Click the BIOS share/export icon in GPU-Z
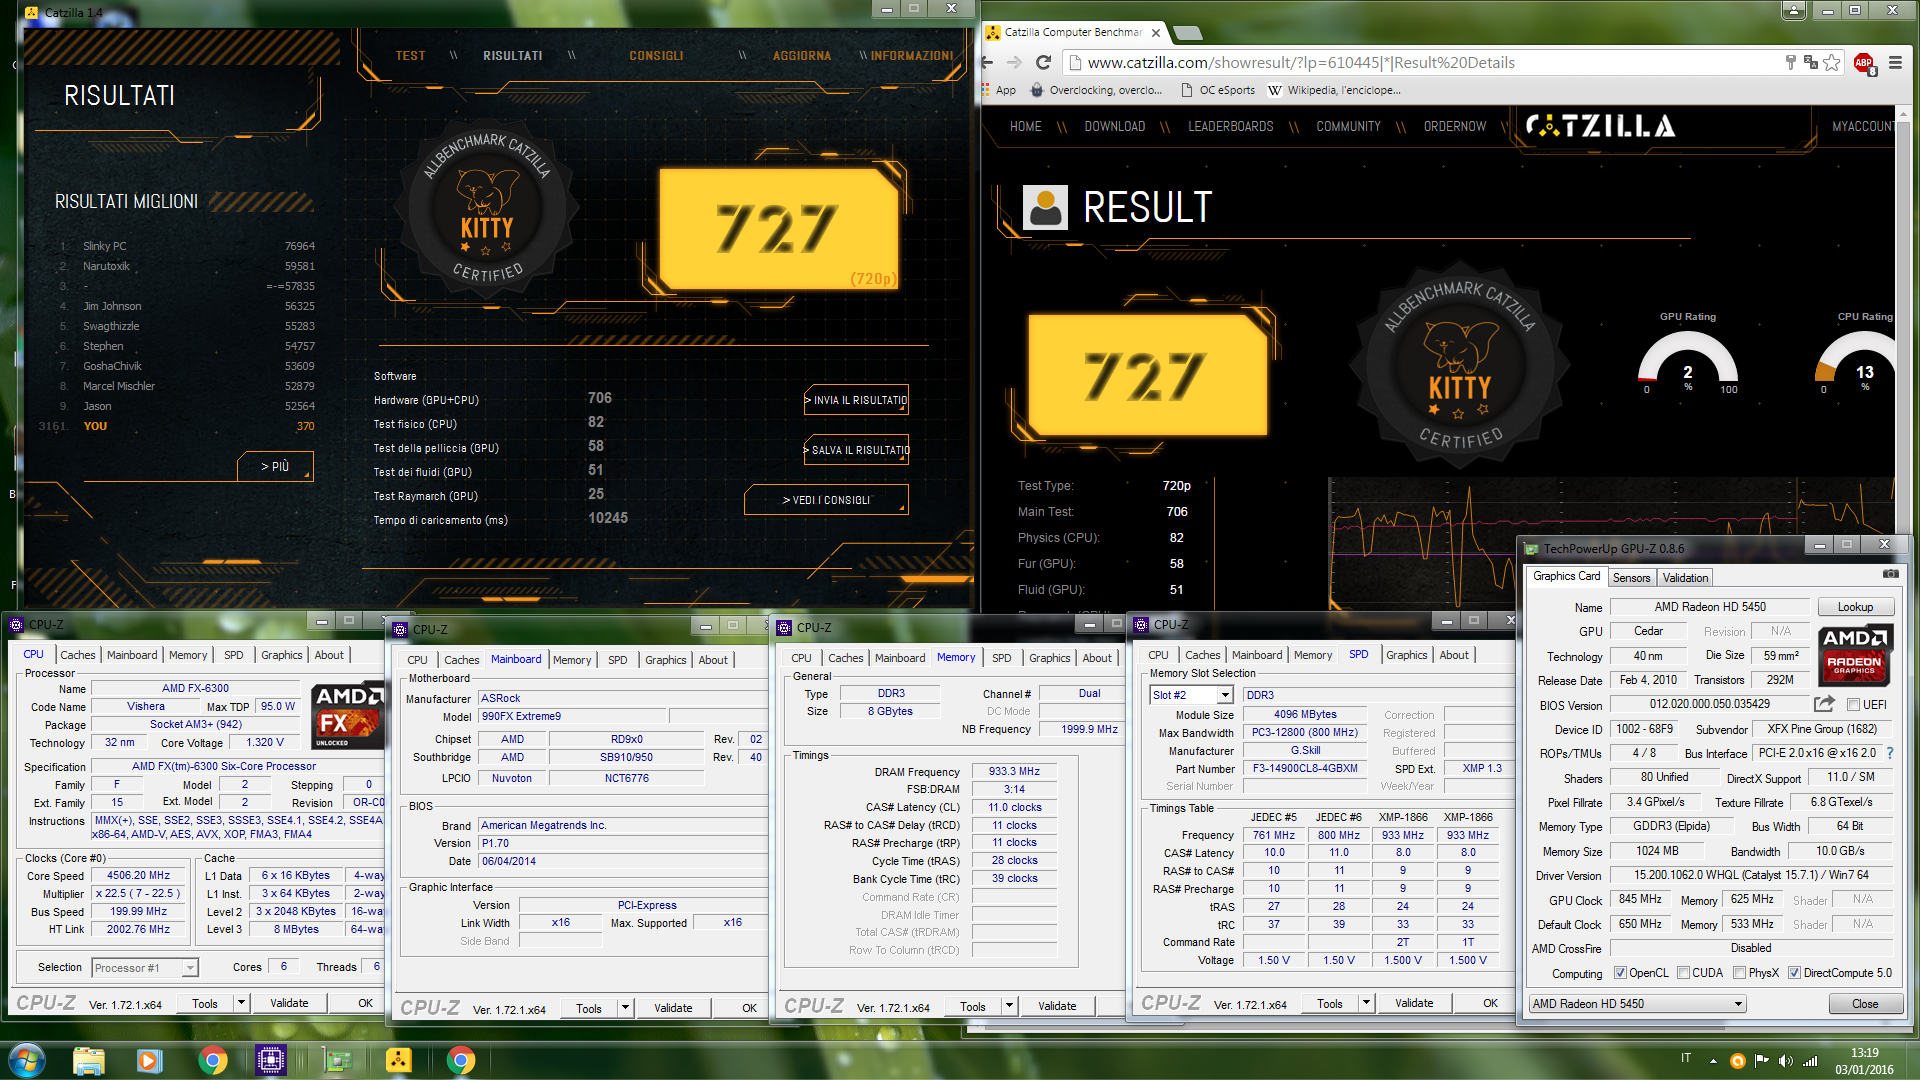1920x1080 pixels. click(x=1824, y=703)
